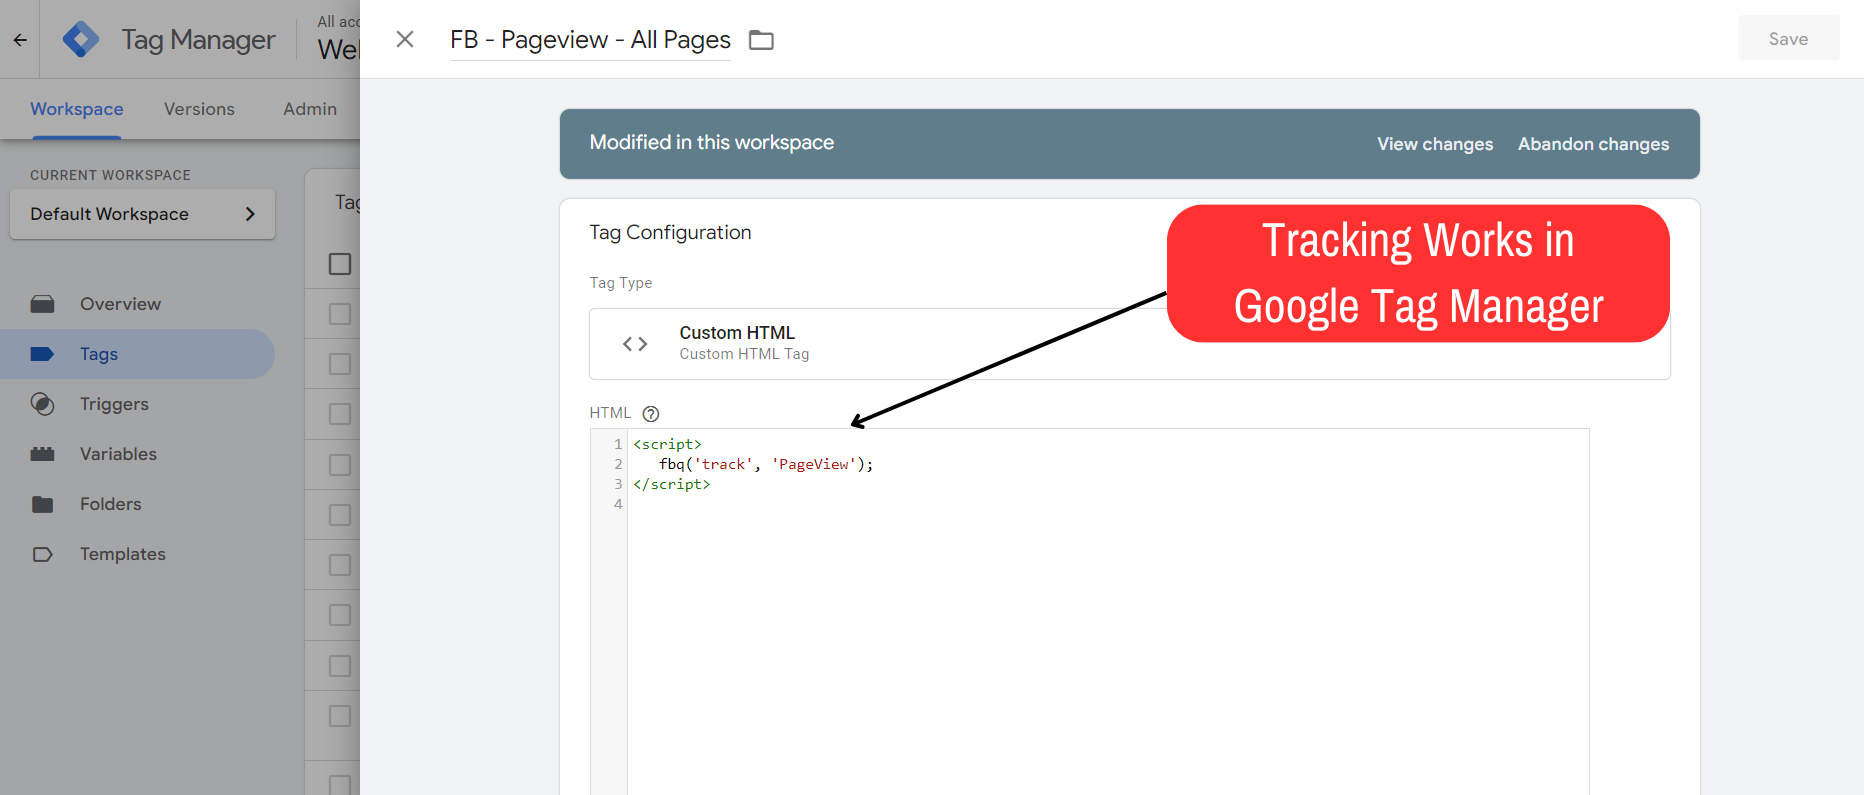The height and width of the screenshot is (795, 1864).
Task: Click the Folders icon in sidebar
Action: point(42,504)
